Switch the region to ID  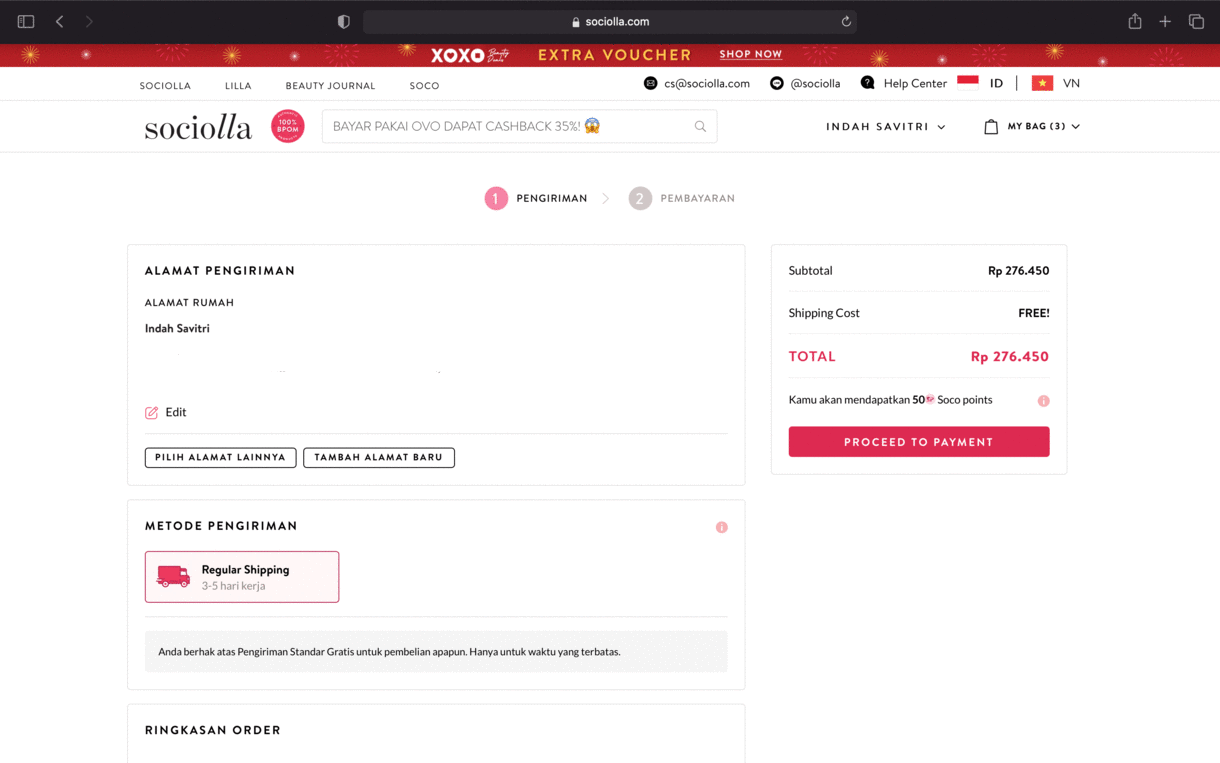pos(996,83)
